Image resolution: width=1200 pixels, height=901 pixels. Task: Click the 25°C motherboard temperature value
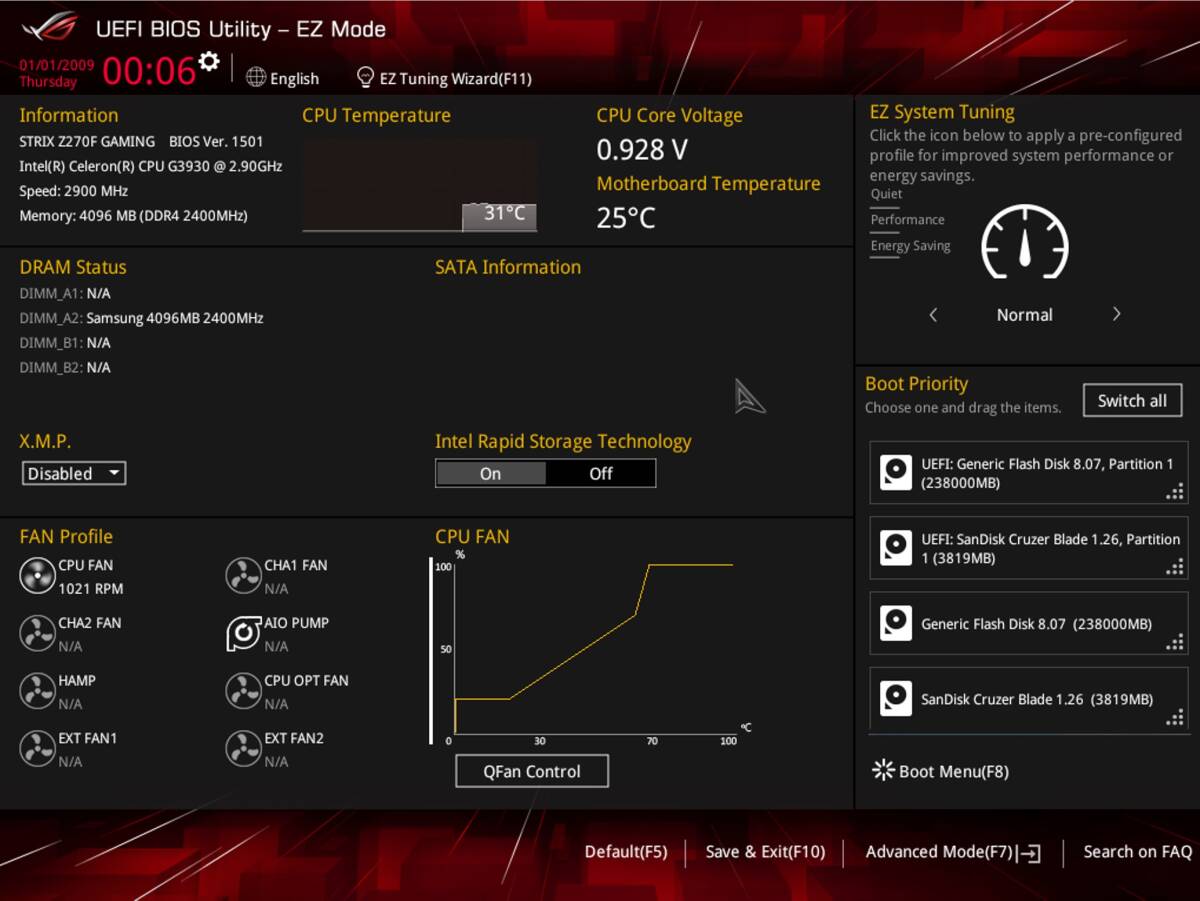pyautogui.click(x=626, y=217)
